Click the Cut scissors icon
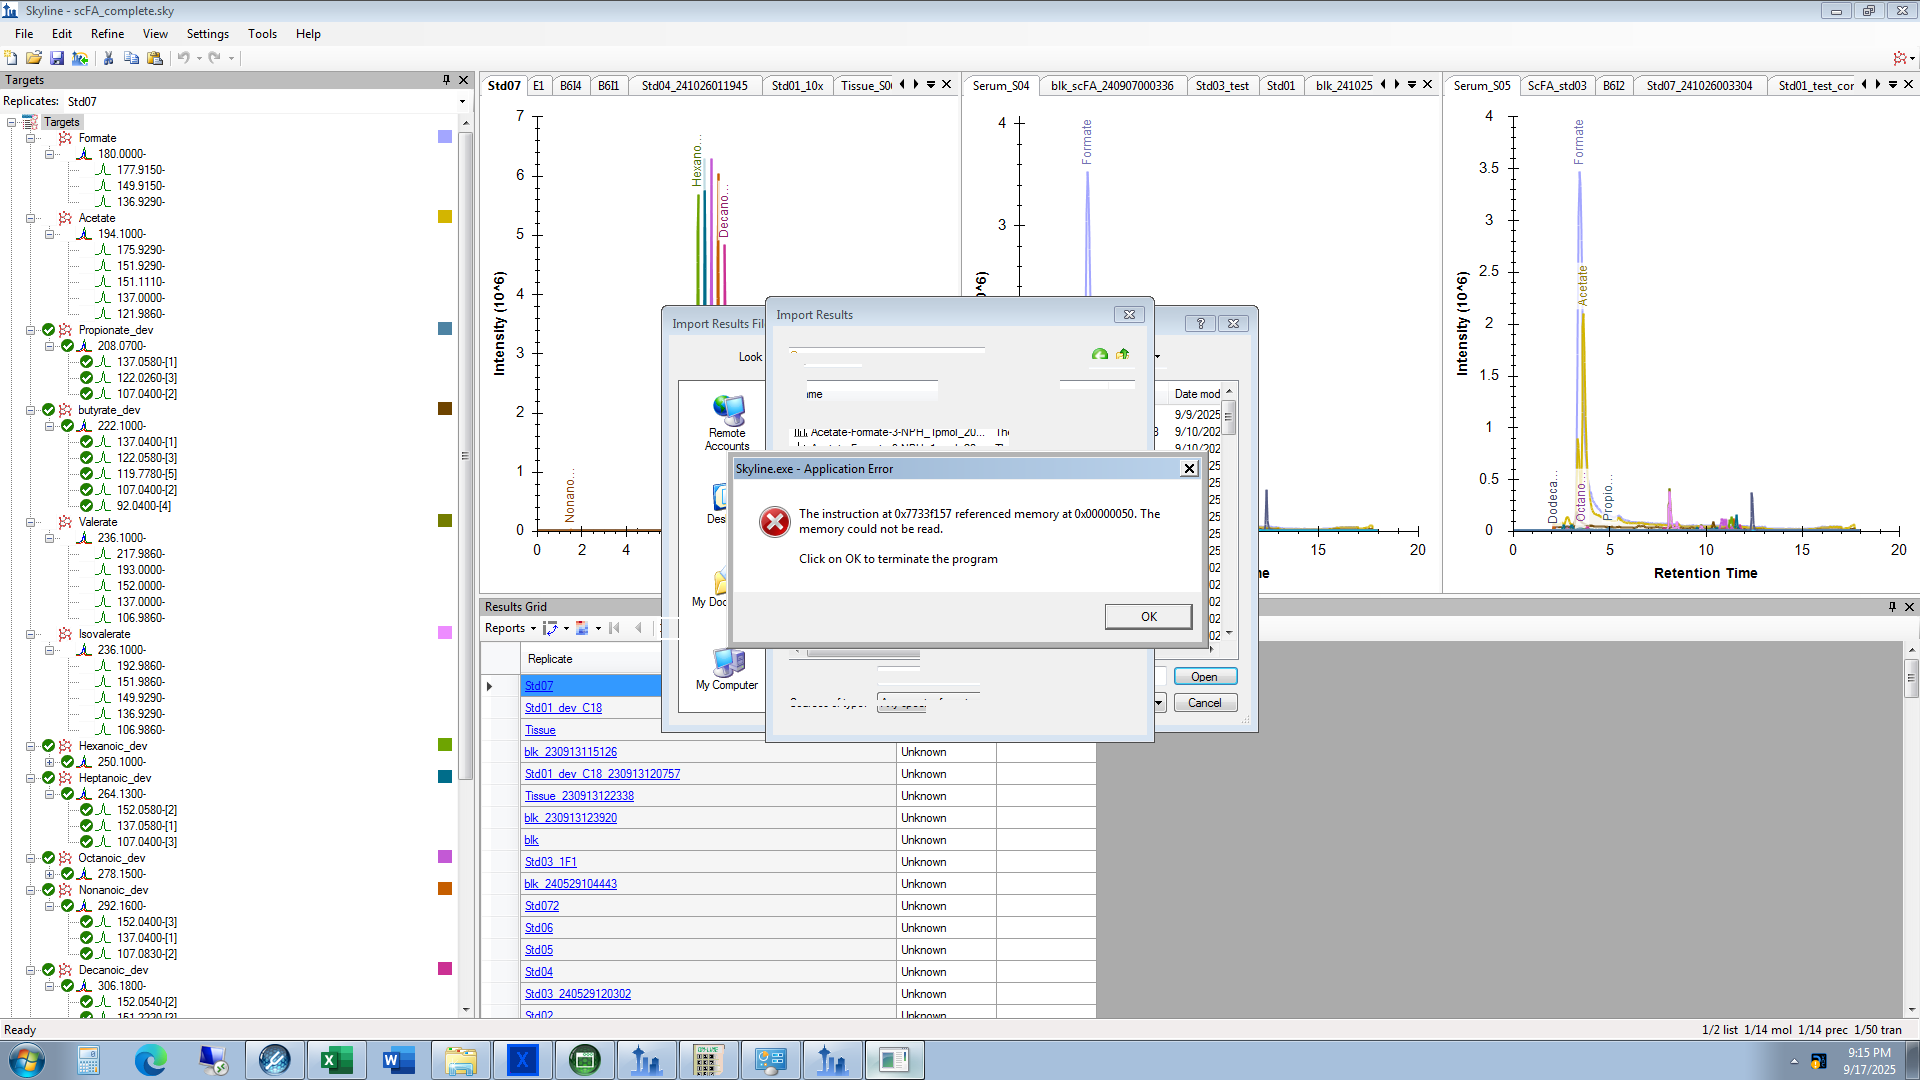Image resolution: width=1920 pixels, height=1080 pixels. pos(107,58)
